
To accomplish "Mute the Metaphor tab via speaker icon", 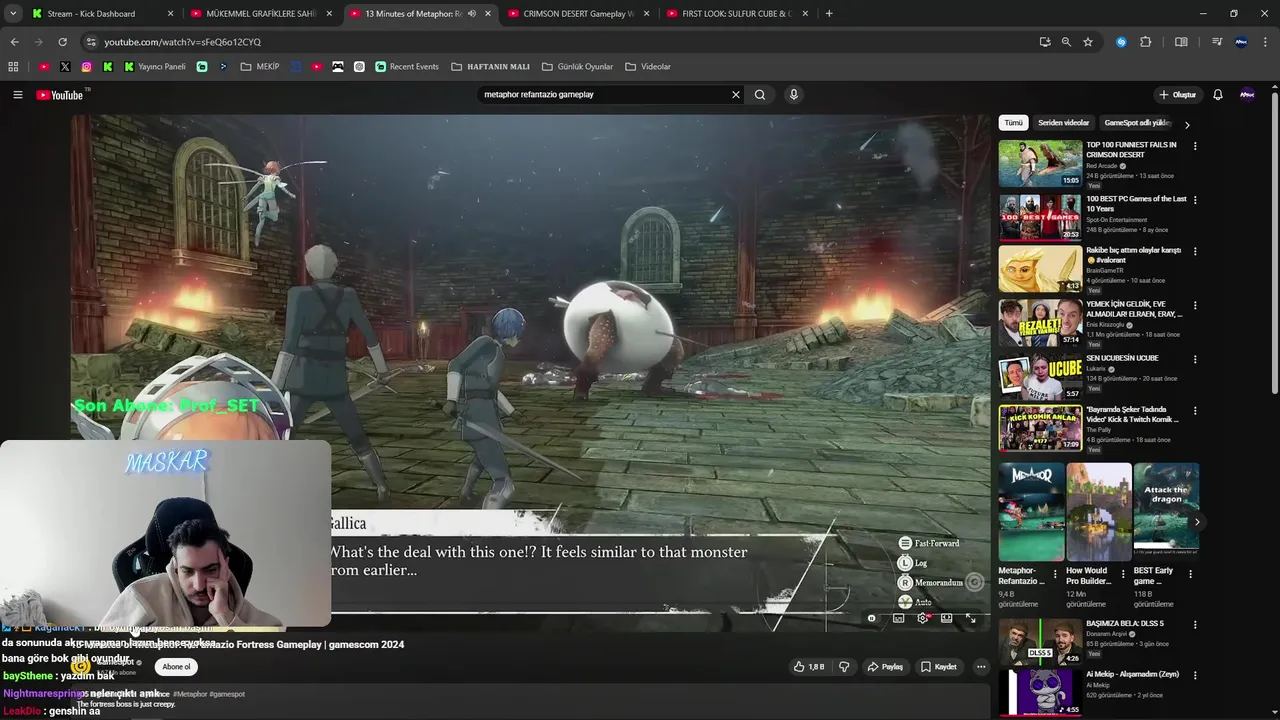I will 472,14.
